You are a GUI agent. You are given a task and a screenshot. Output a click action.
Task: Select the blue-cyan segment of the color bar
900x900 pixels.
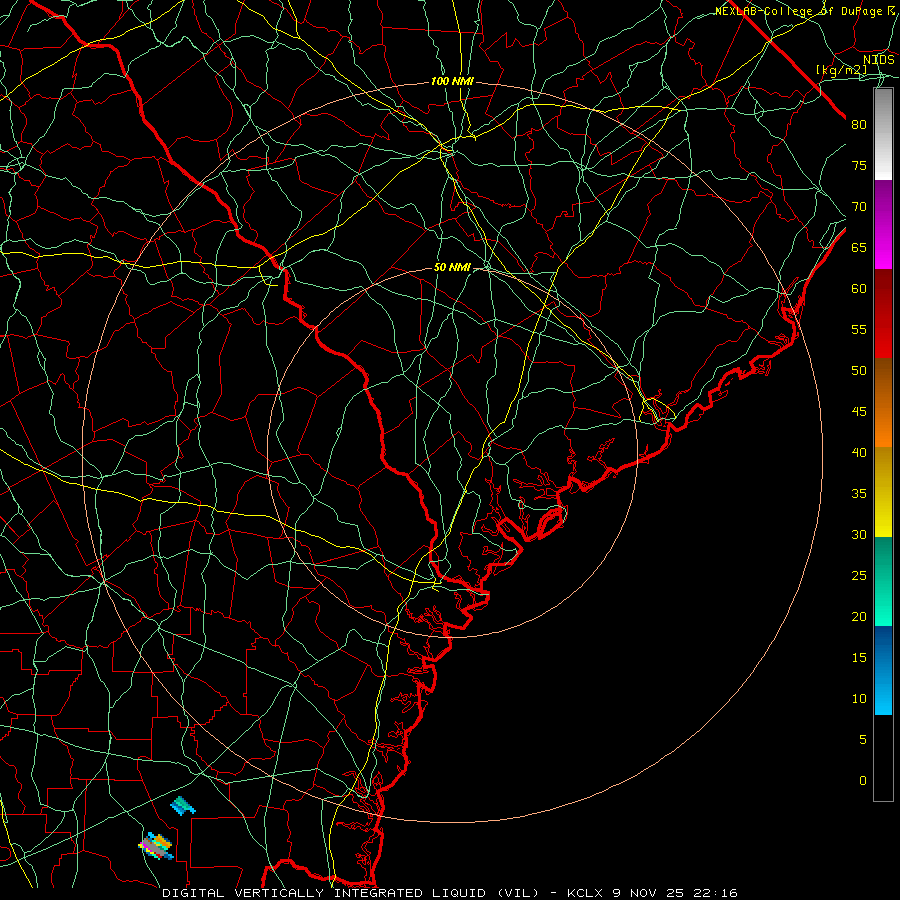(883, 670)
